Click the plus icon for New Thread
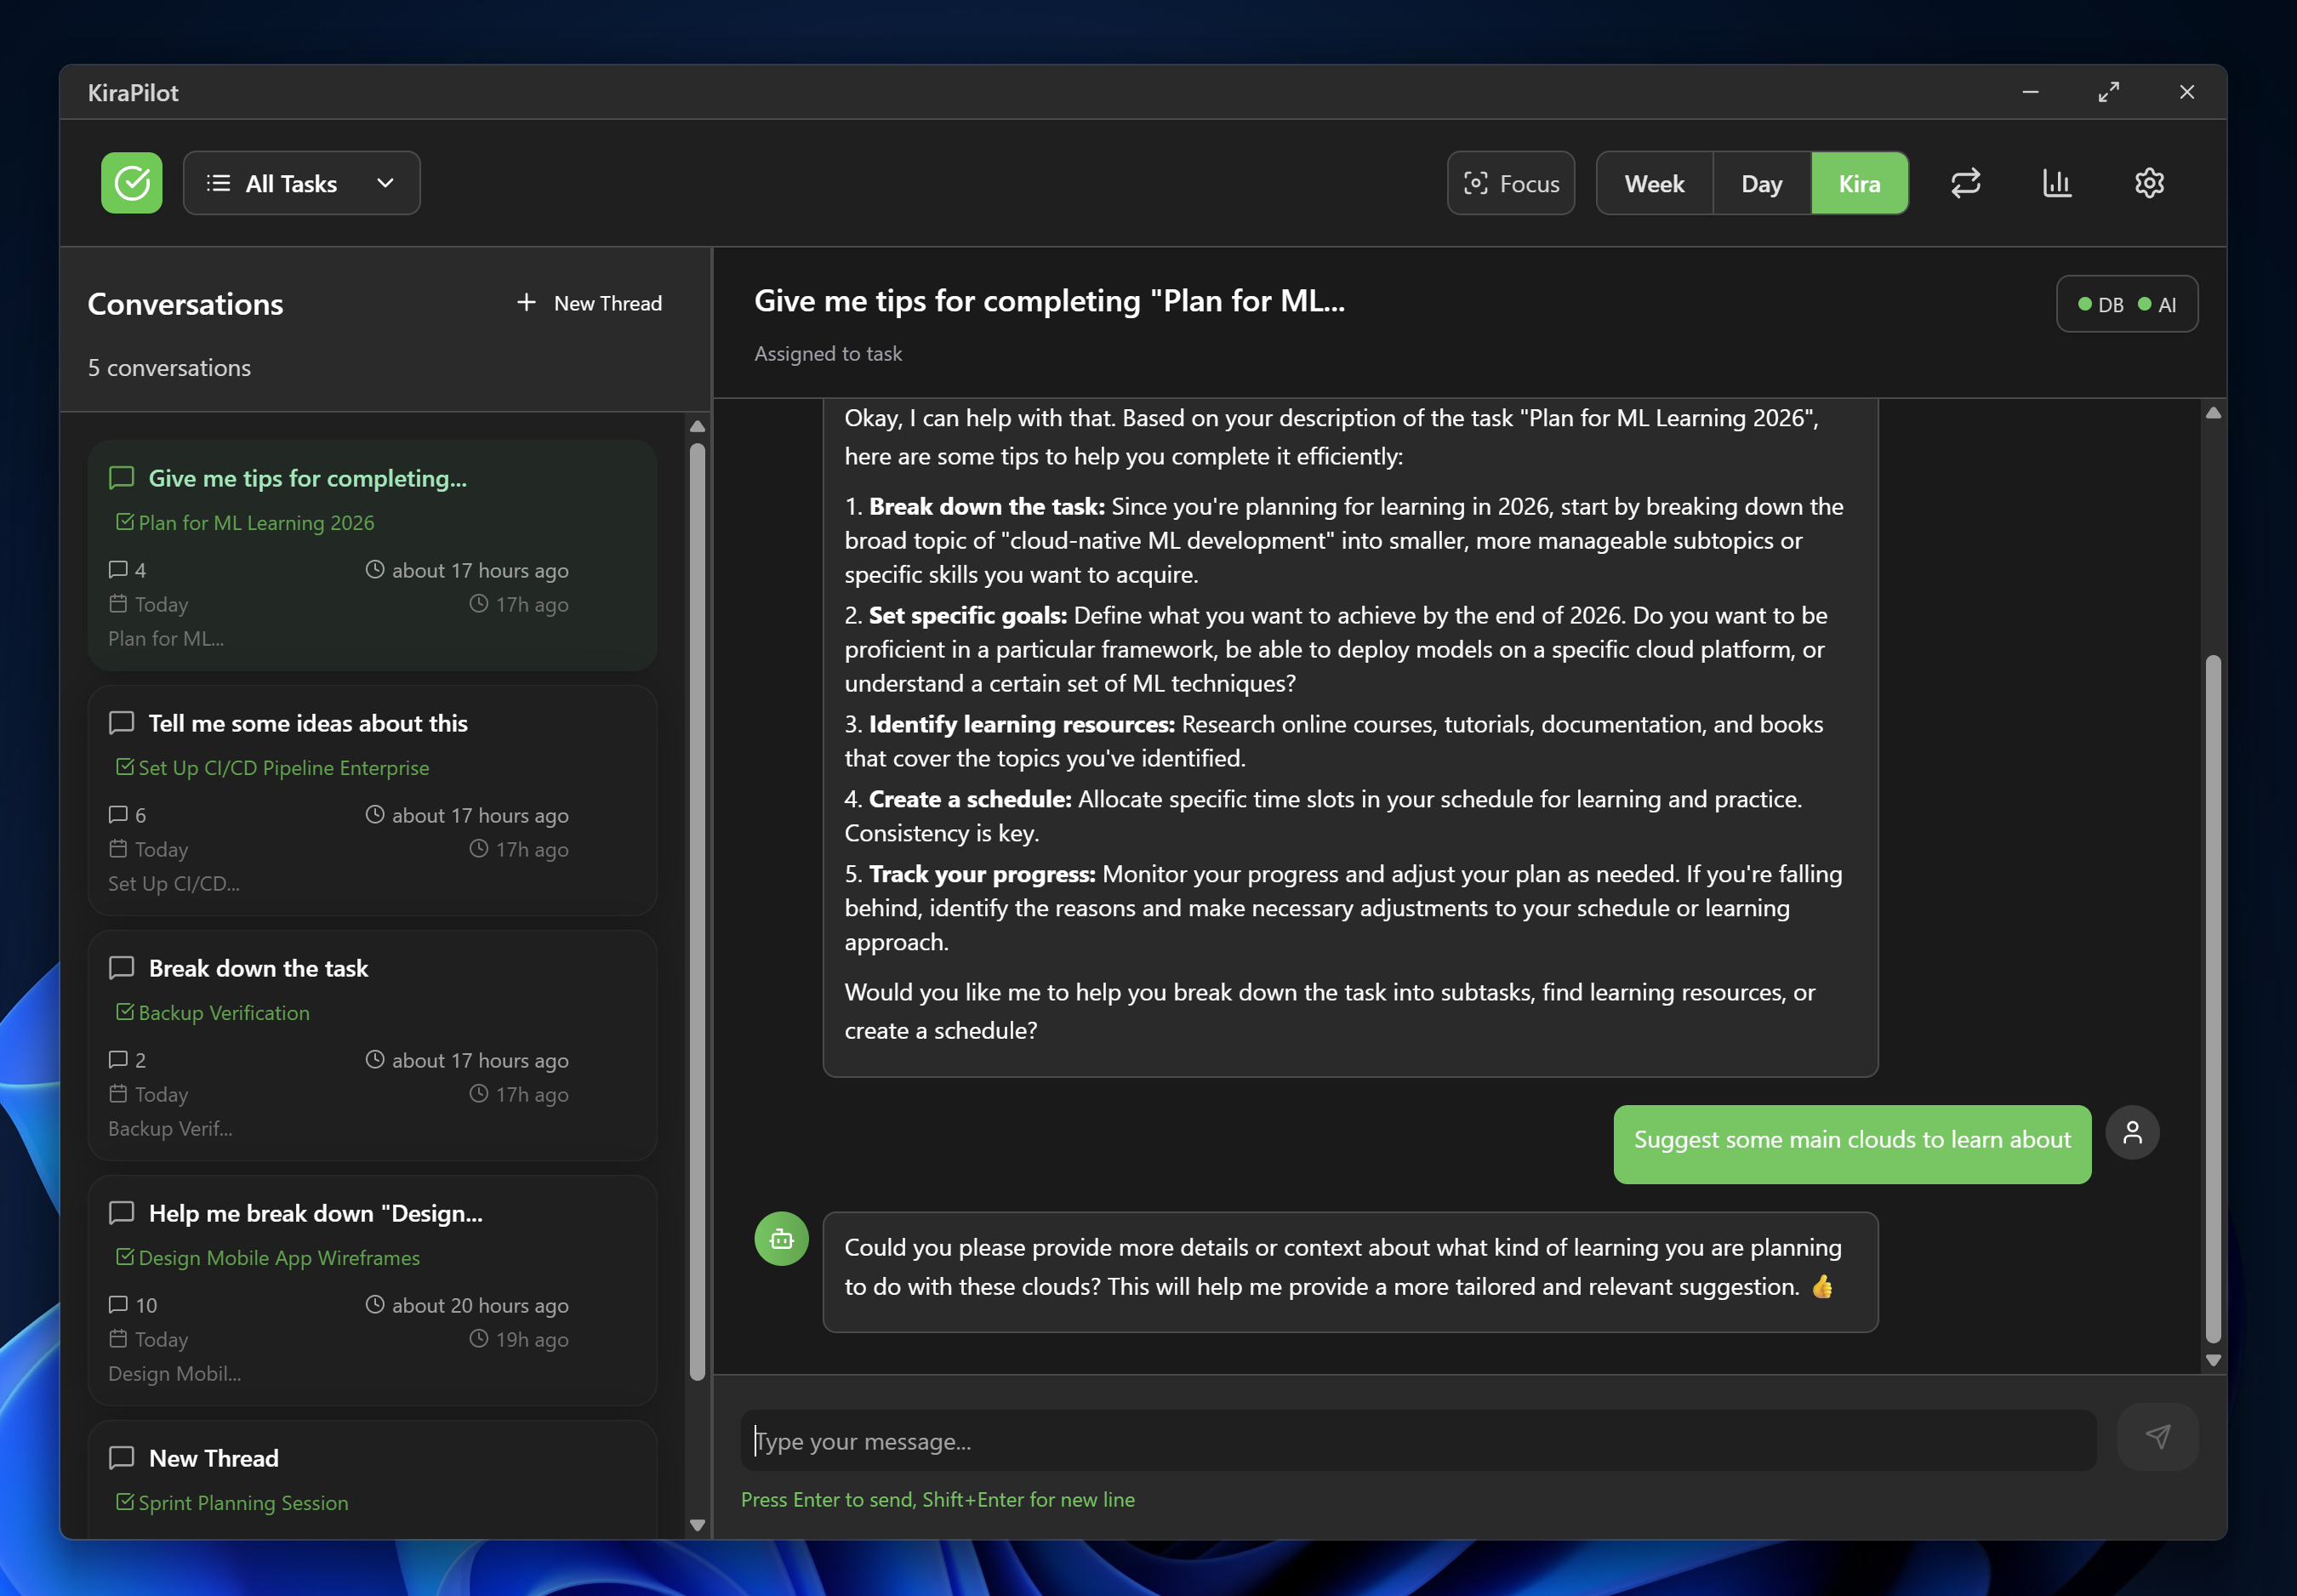 [526, 302]
